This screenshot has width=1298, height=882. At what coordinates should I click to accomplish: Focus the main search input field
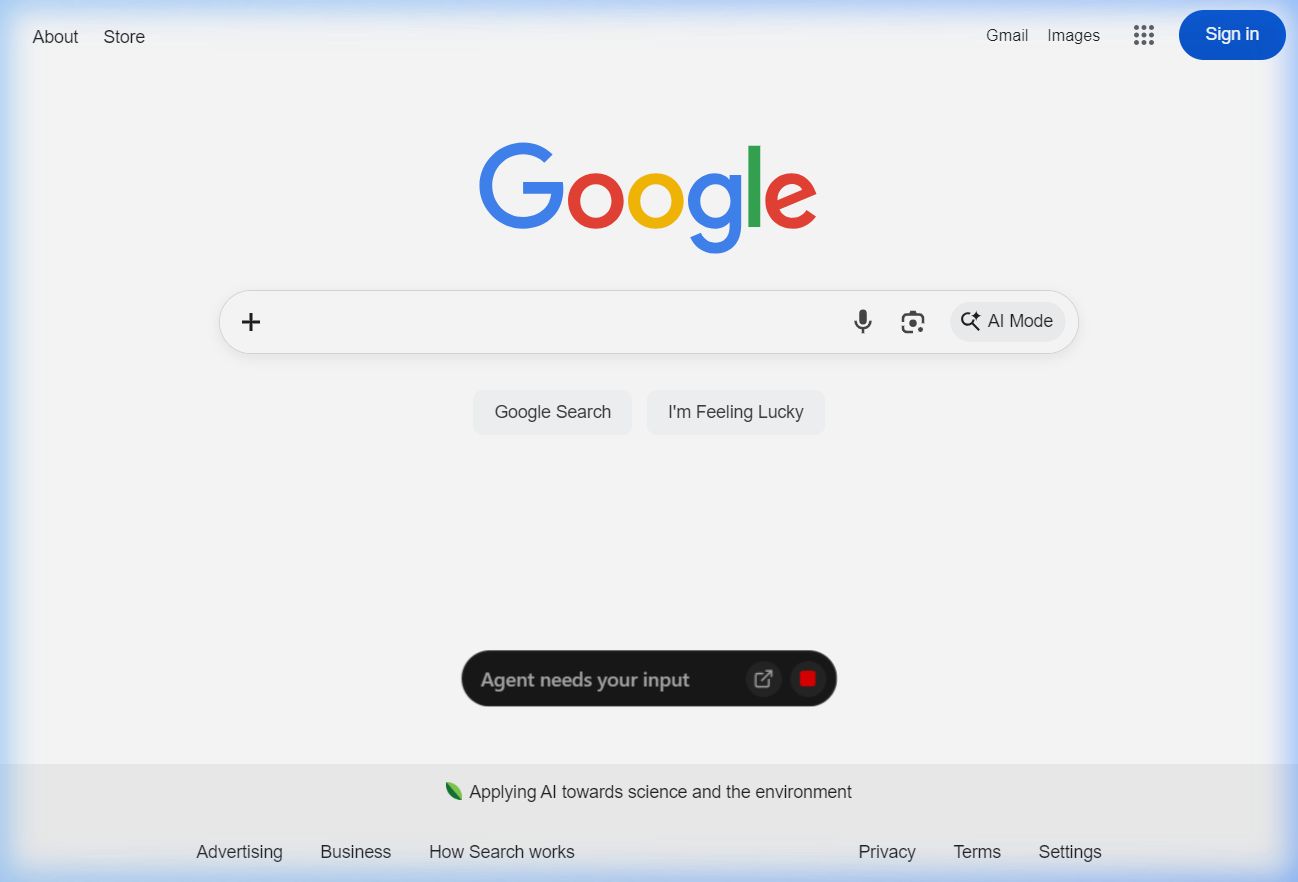pos(550,321)
